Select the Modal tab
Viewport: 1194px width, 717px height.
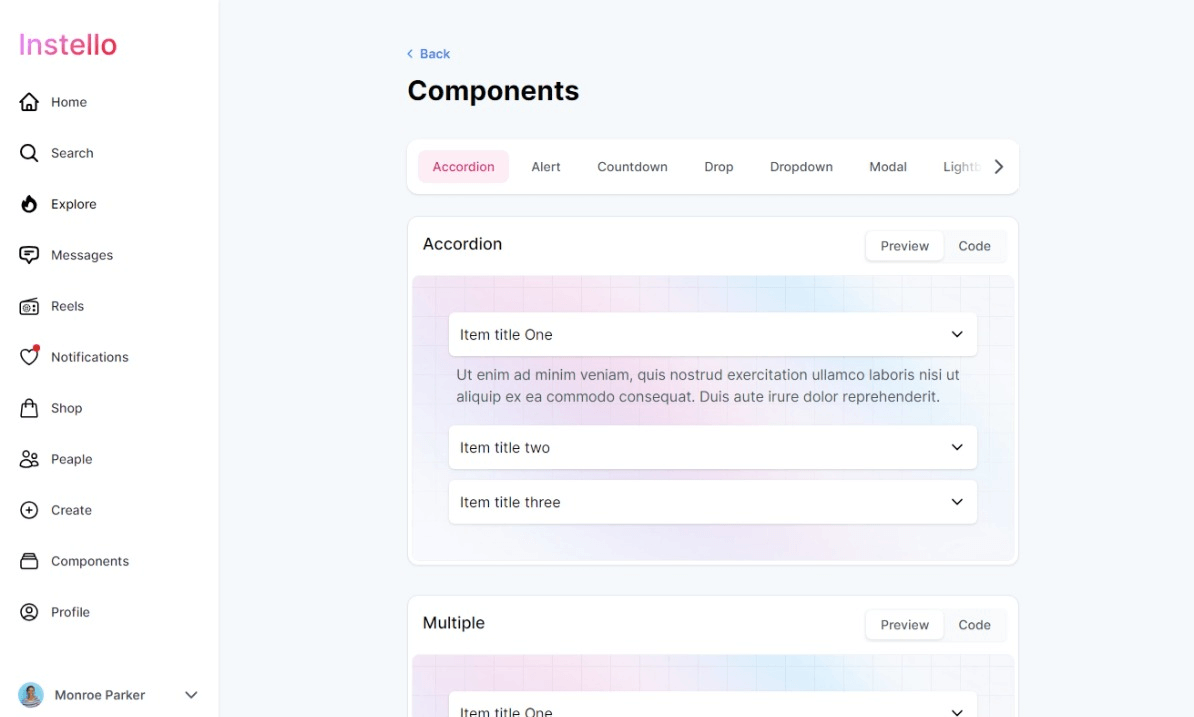pyautogui.click(x=887, y=167)
